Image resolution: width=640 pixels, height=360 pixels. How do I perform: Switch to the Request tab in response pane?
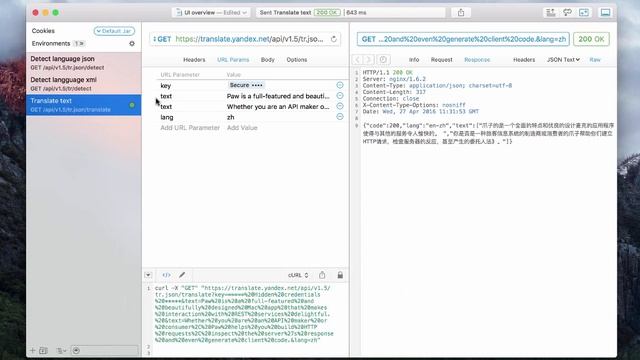point(441,60)
